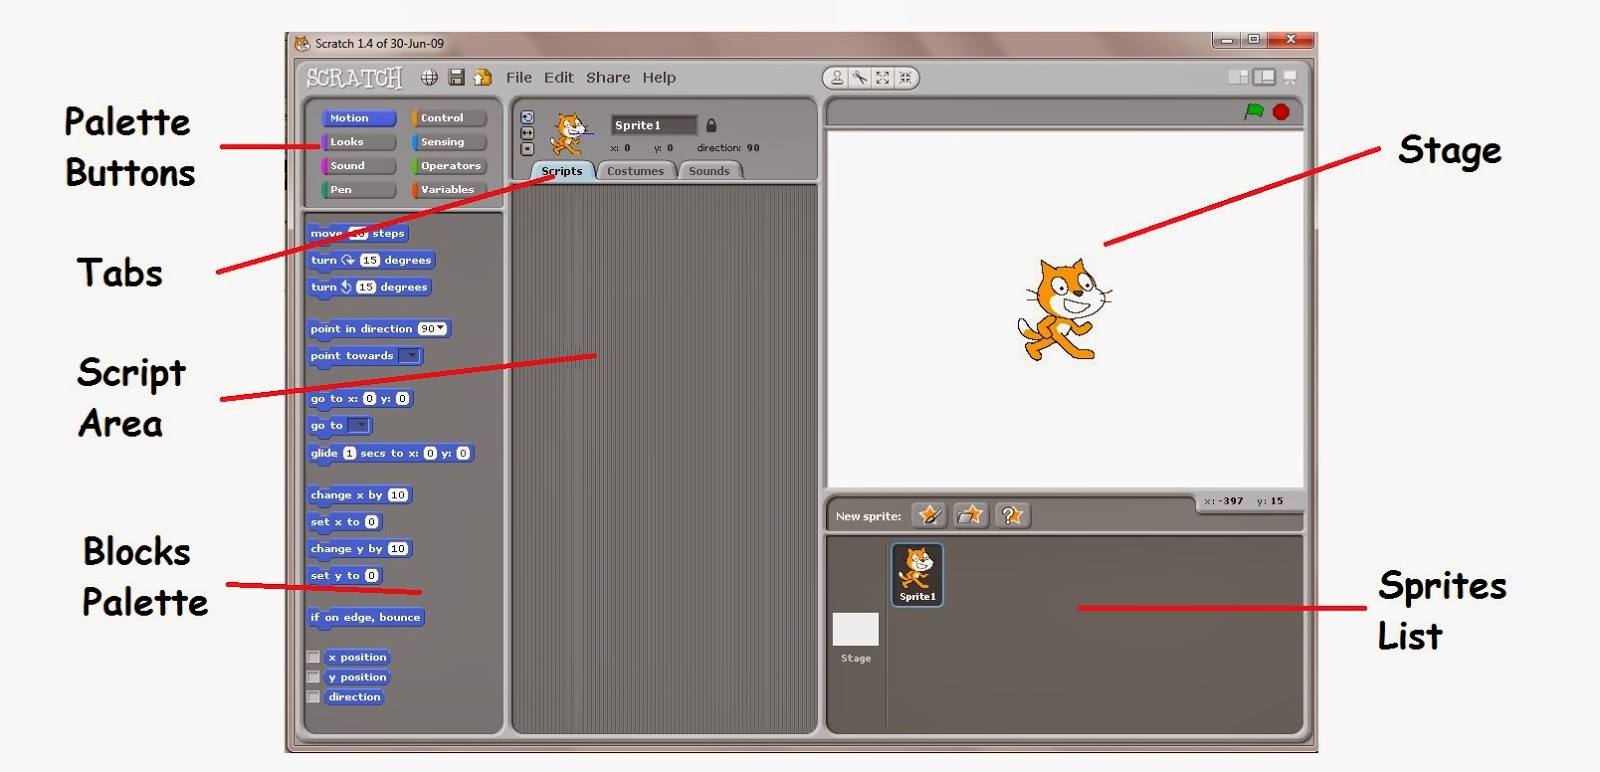Select the Sensing palette button
Viewport: 1600px width, 772px height.
tap(449, 142)
